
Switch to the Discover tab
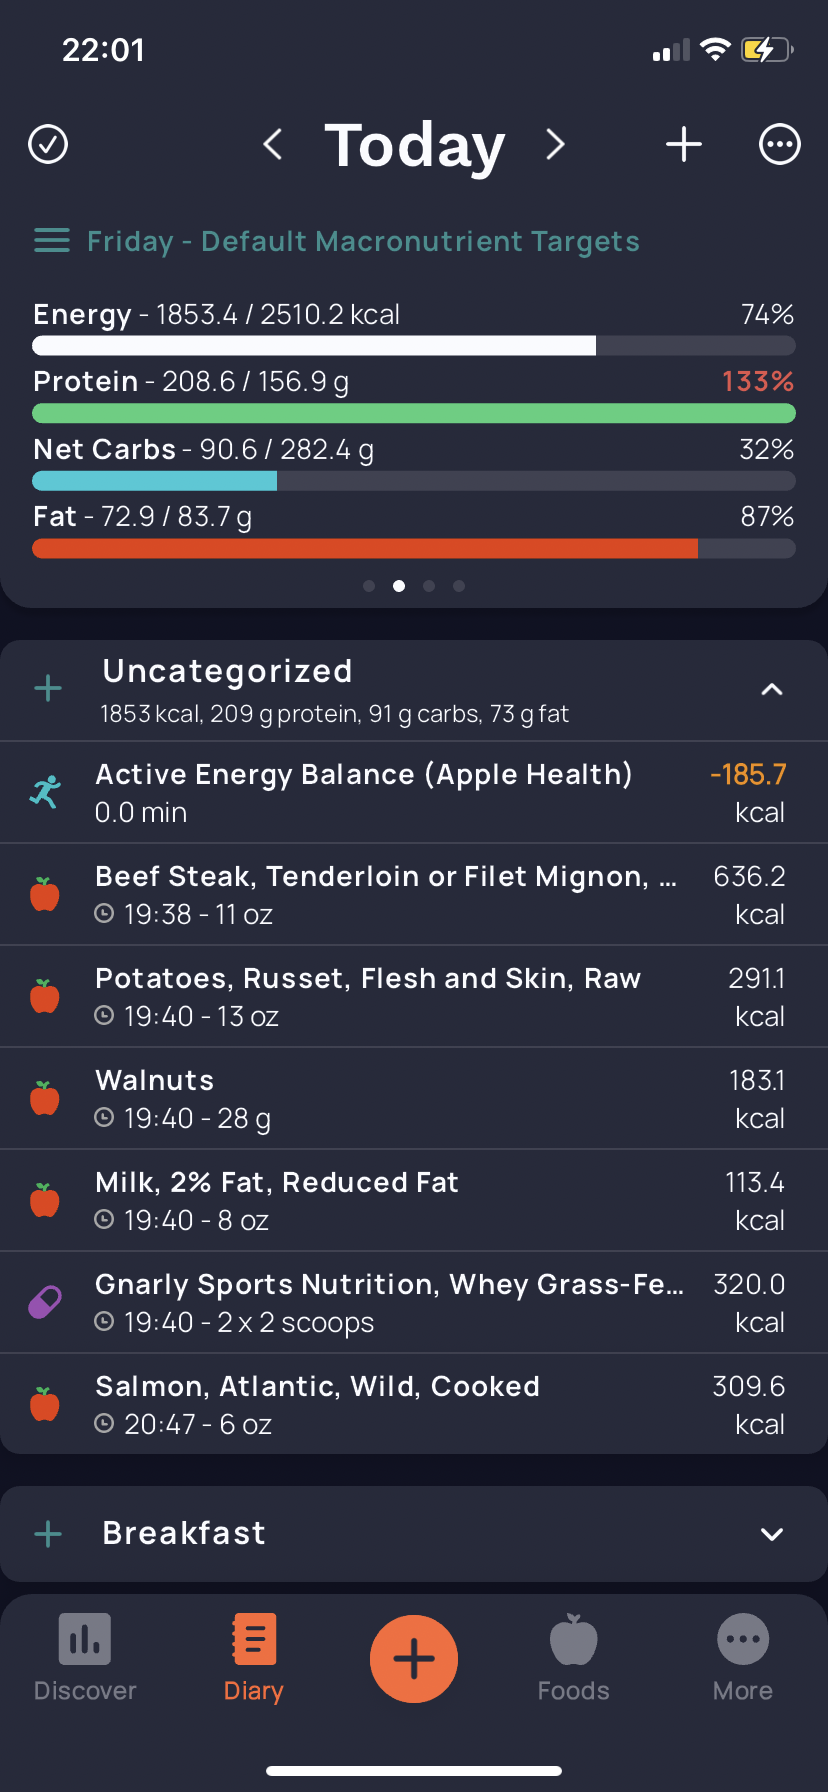85,1659
